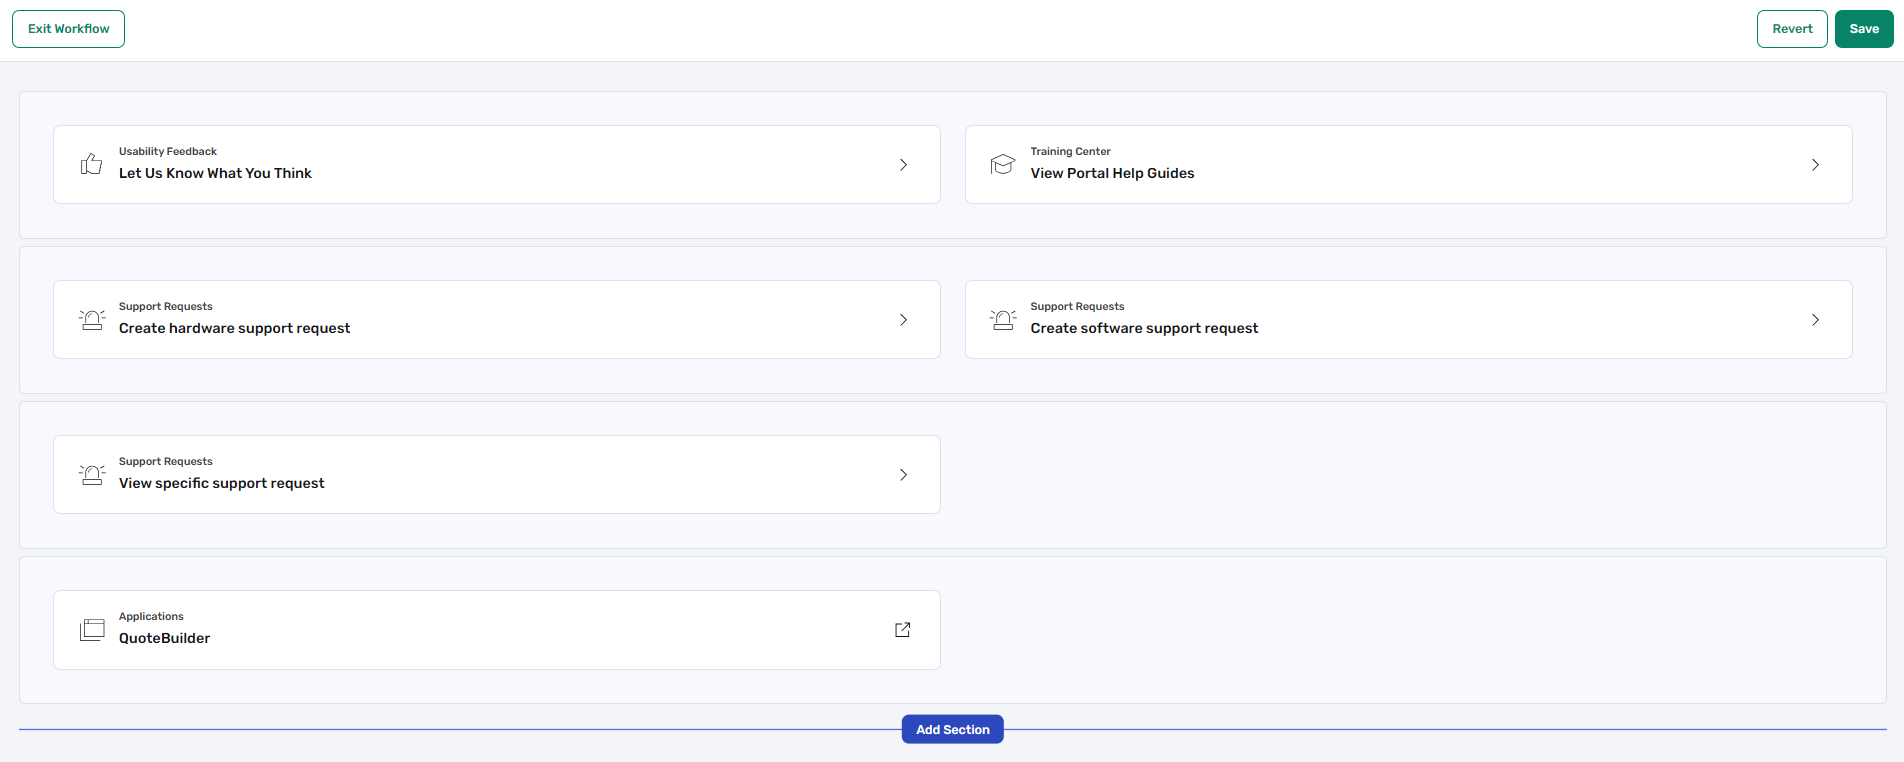
Task: Expand the View Portal Help Guides chevron
Action: coord(1816,165)
